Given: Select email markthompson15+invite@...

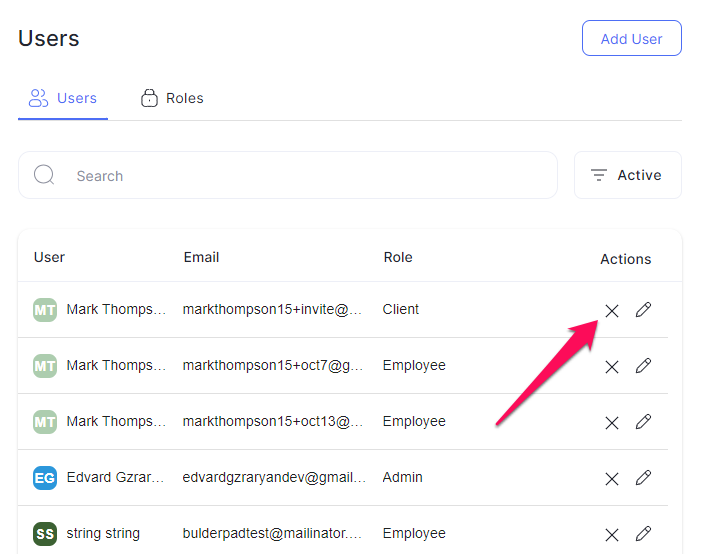Looking at the screenshot, I should 272,309.
